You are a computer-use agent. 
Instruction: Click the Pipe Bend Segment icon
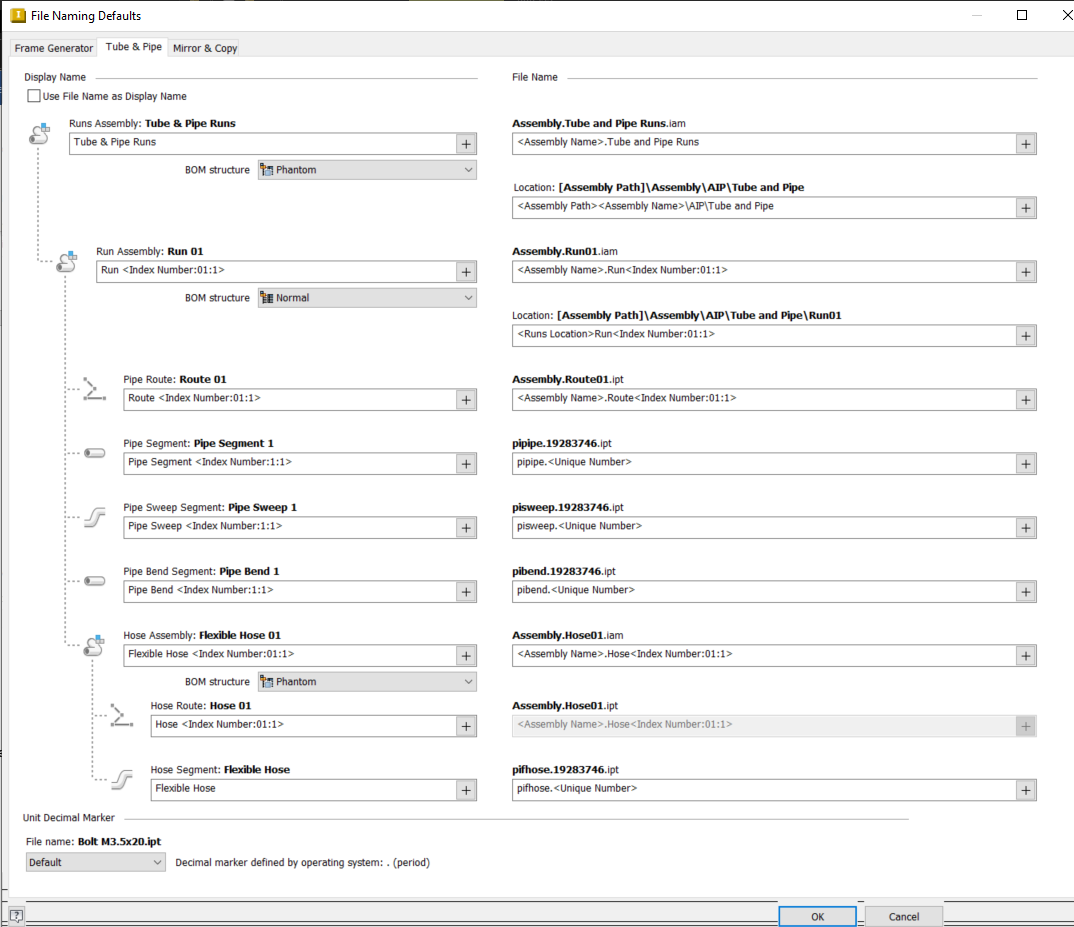tap(95, 581)
